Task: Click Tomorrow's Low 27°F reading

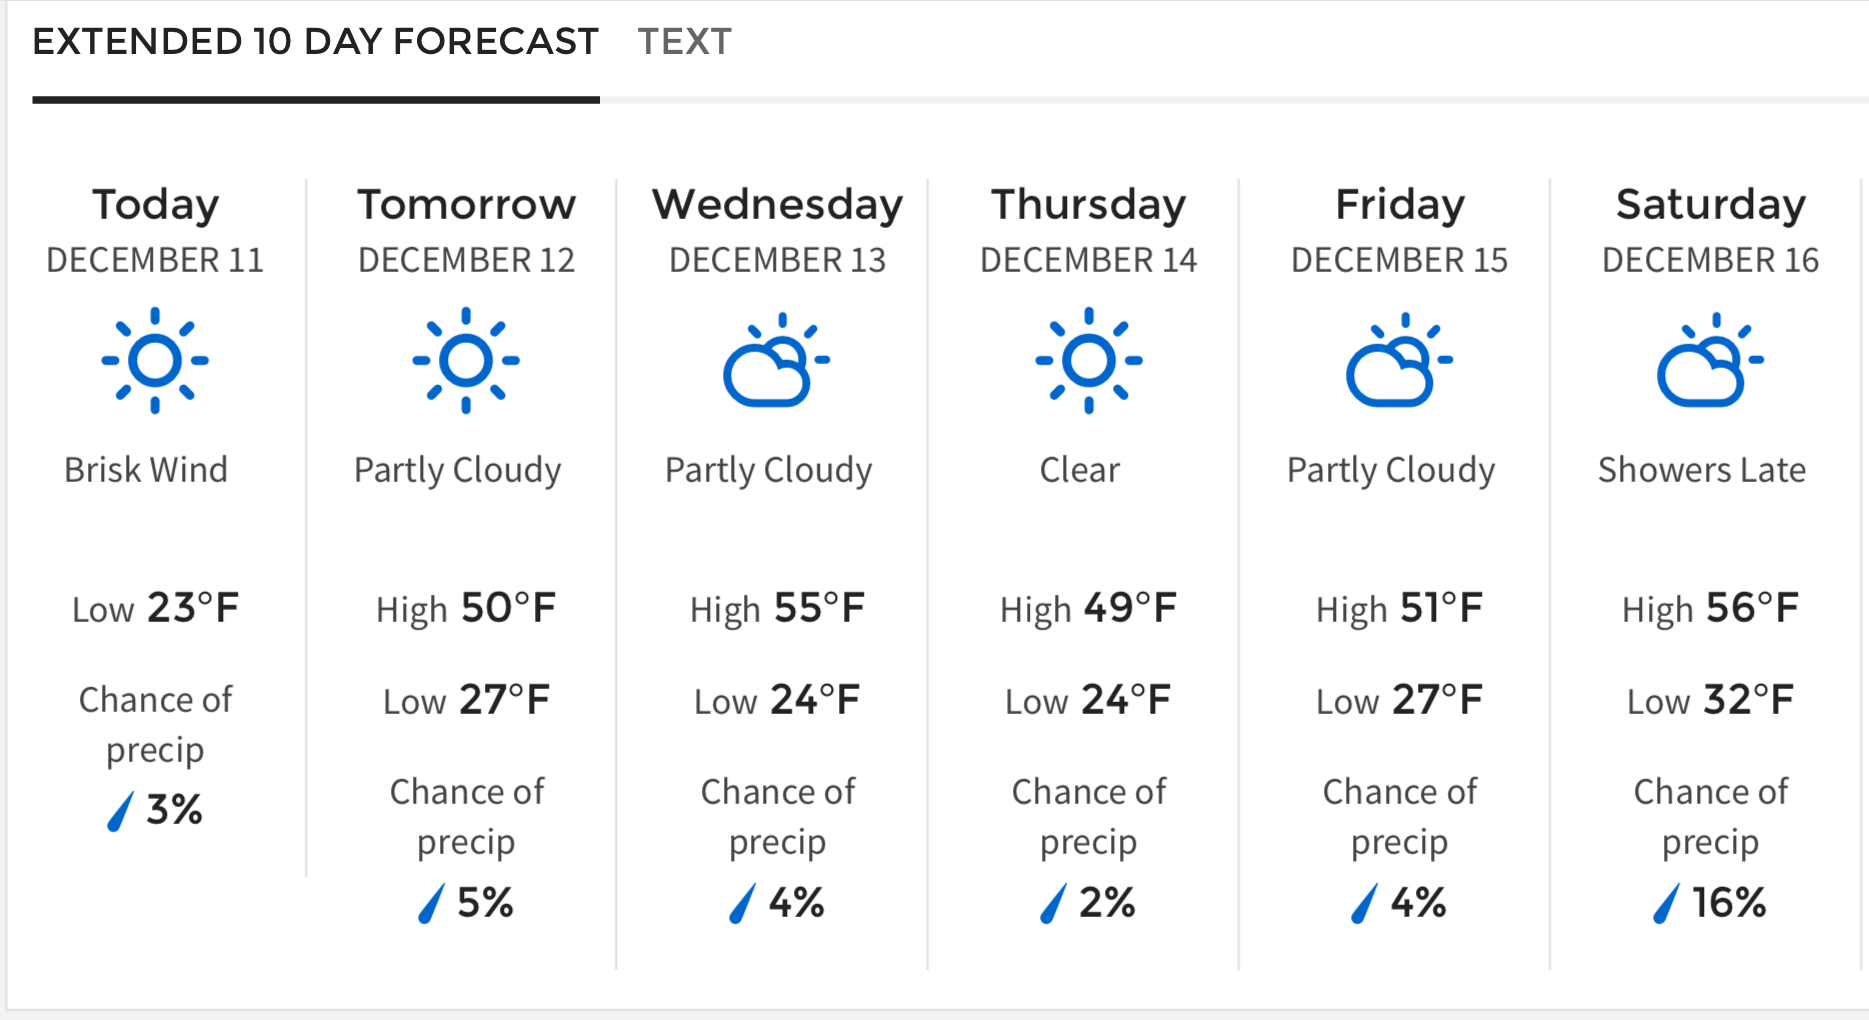Action: click(466, 700)
